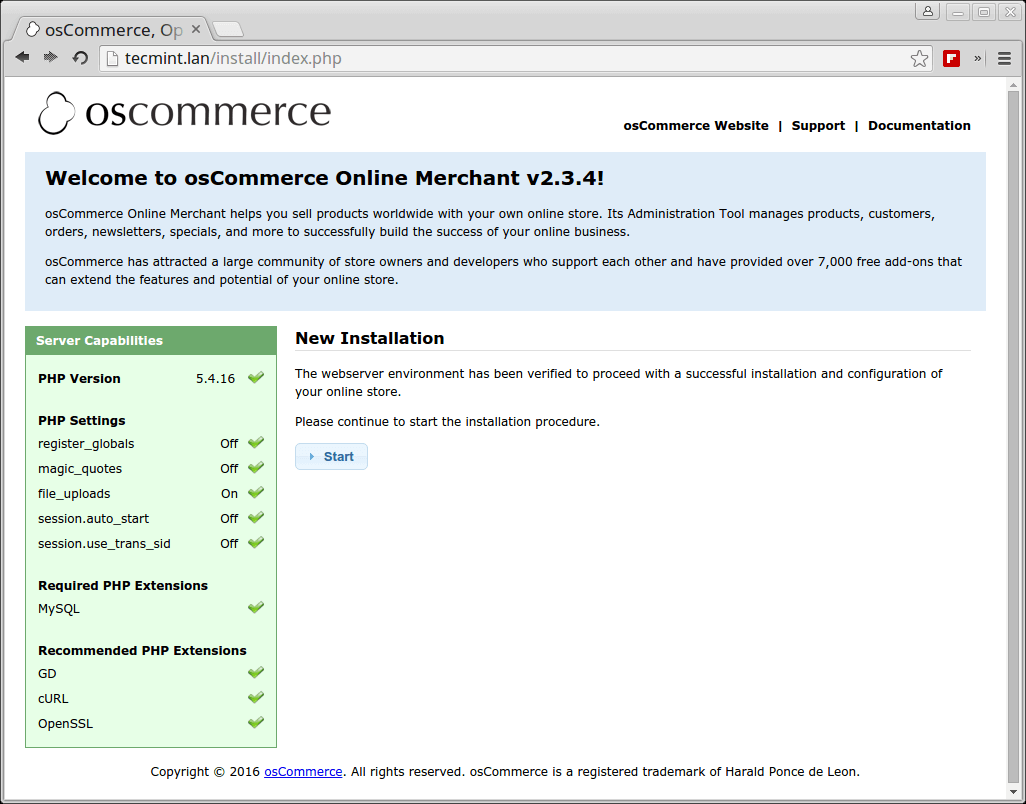
Task: Click the Server Capabilities header
Action: [151, 341]
